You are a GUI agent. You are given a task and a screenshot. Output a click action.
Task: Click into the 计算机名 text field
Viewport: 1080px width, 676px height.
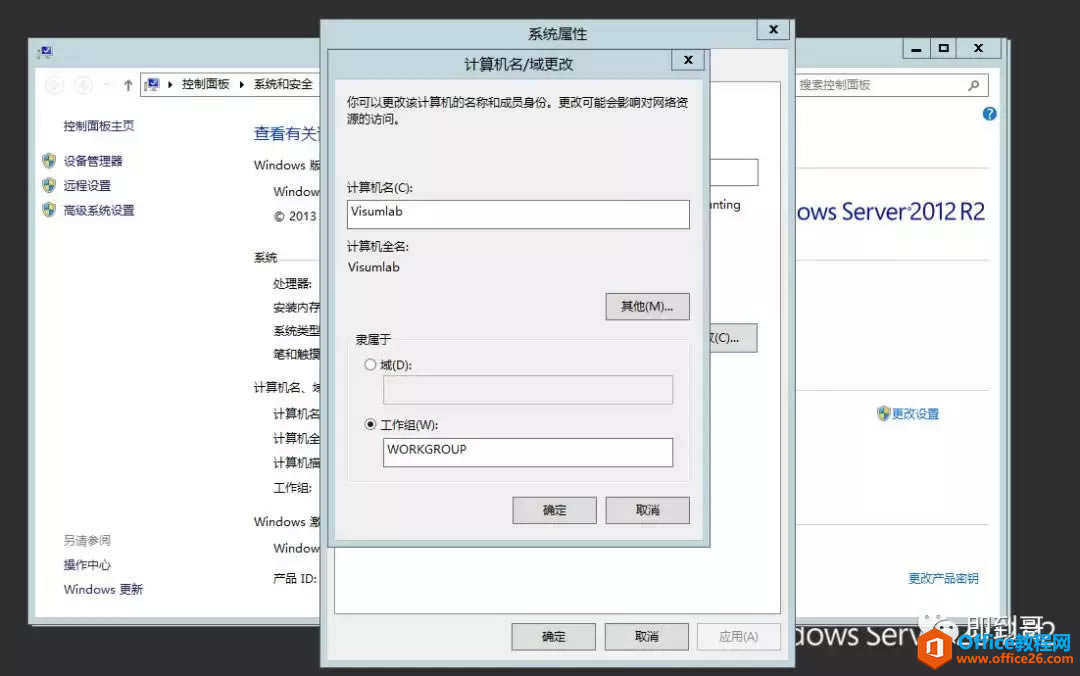(x=518, y=214)
